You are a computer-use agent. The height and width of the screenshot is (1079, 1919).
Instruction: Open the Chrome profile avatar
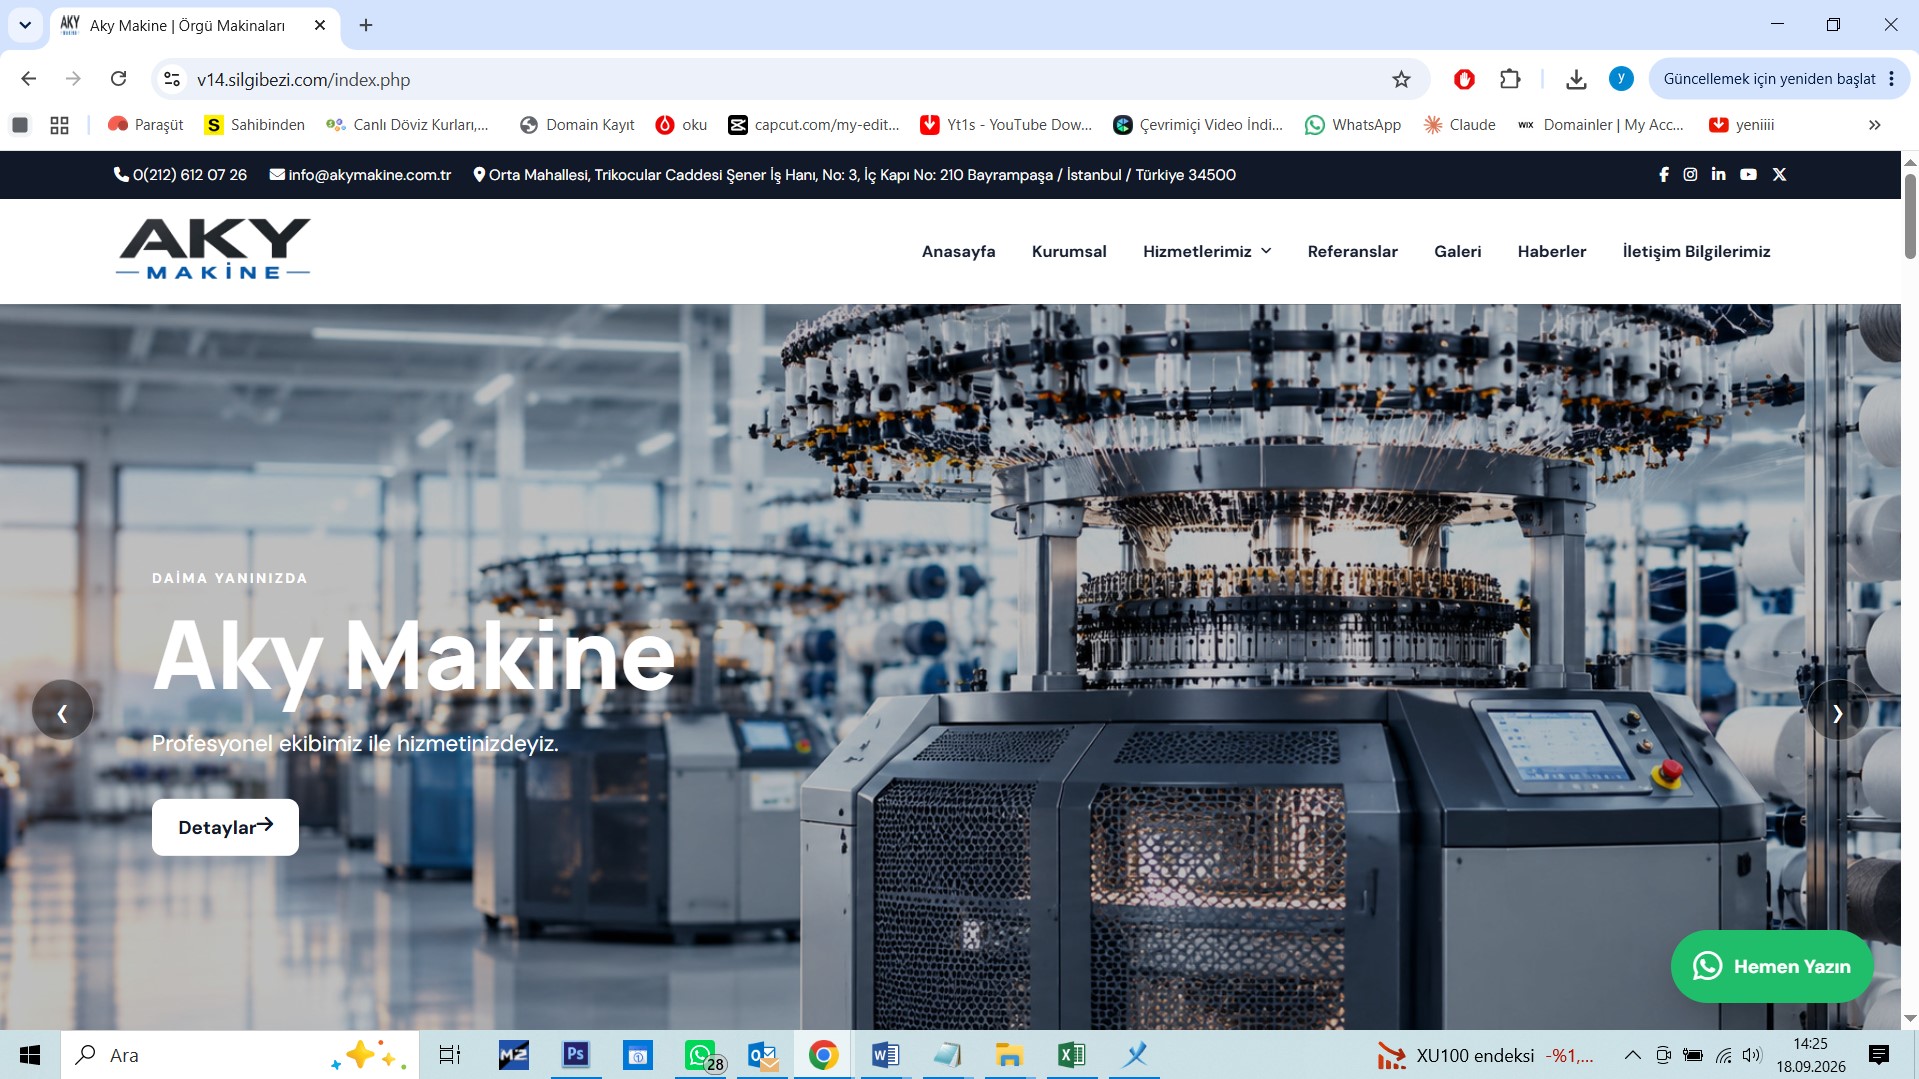[x=1621, y=78]
